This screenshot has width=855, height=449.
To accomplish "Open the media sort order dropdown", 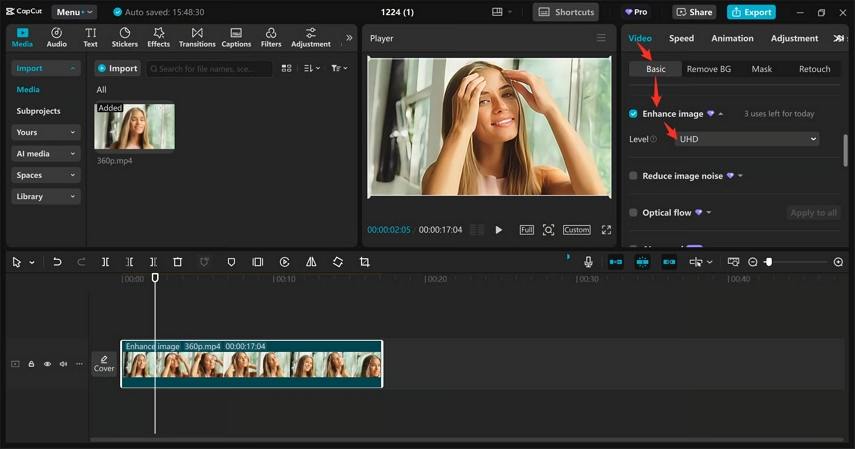I will click(x=312, y=68).
